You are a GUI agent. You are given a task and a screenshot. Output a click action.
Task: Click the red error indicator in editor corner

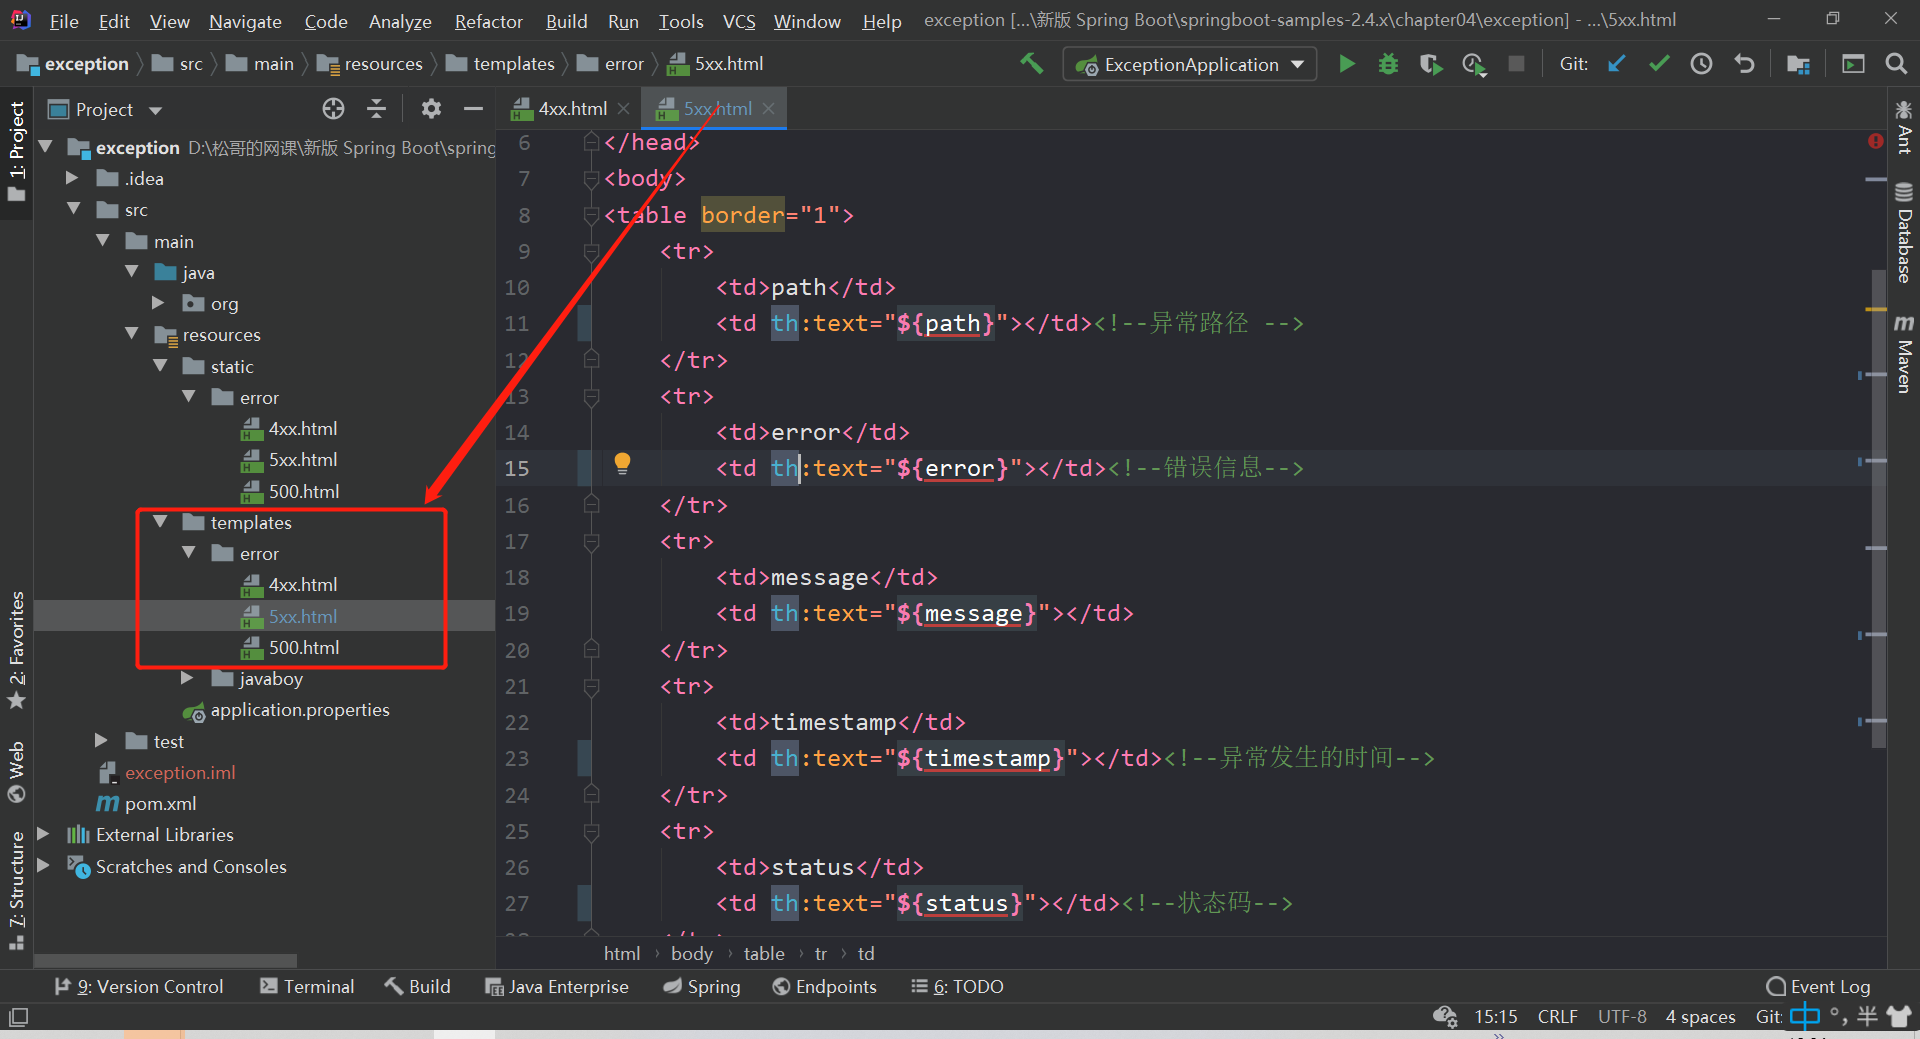pyautogui.click(x=1875, y=141)
